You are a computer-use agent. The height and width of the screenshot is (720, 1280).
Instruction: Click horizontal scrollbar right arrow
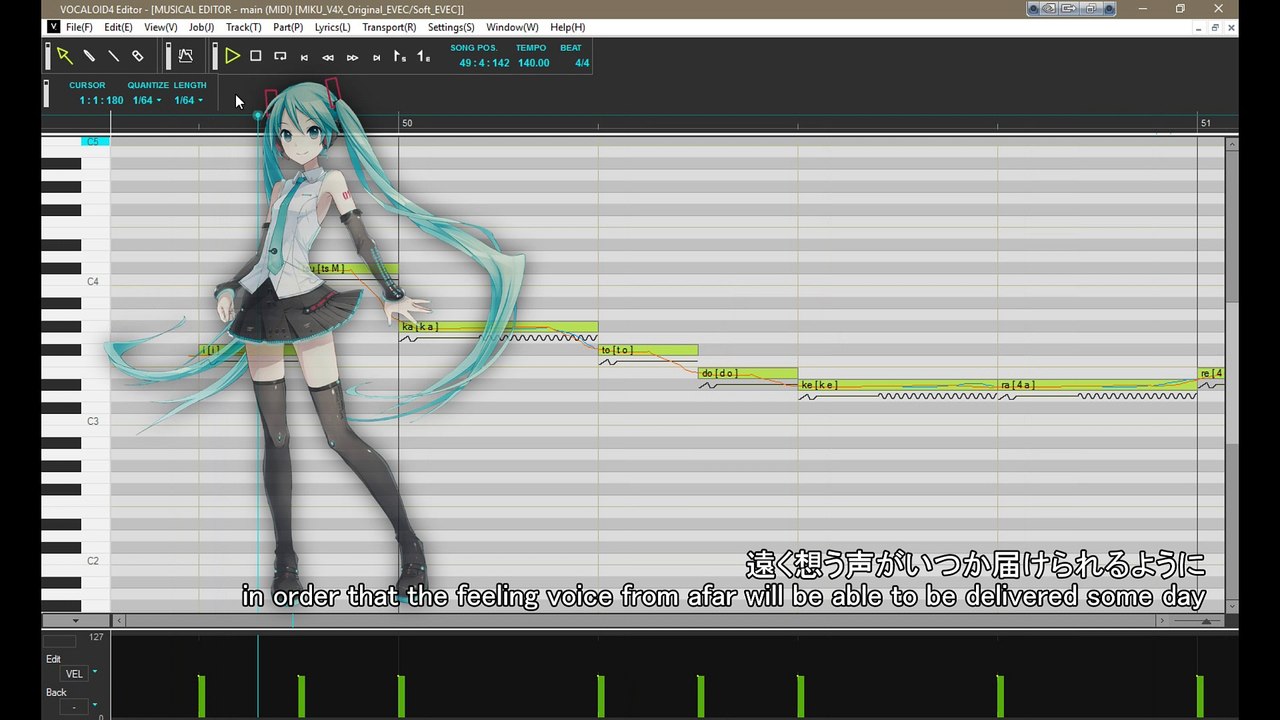pos(1161,621)
